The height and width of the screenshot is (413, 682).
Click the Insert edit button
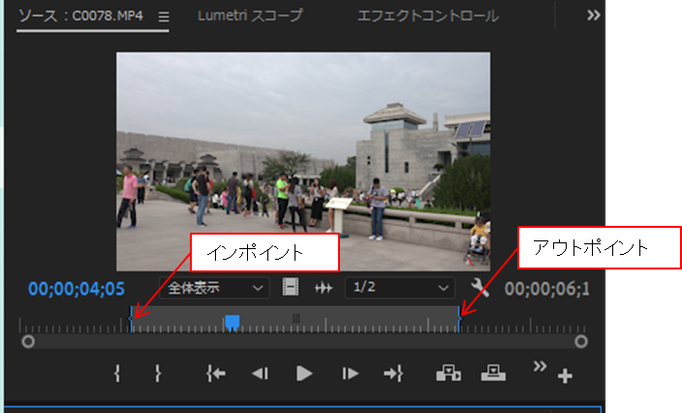pos(448,373)
